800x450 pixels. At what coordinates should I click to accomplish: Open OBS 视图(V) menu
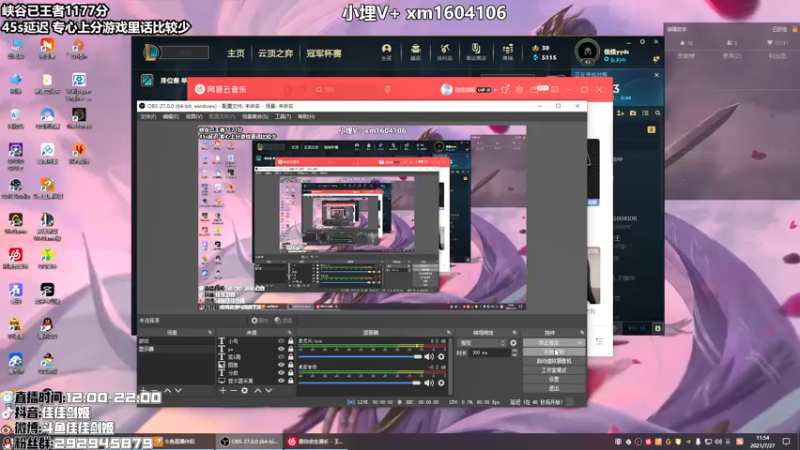point(193,117)
